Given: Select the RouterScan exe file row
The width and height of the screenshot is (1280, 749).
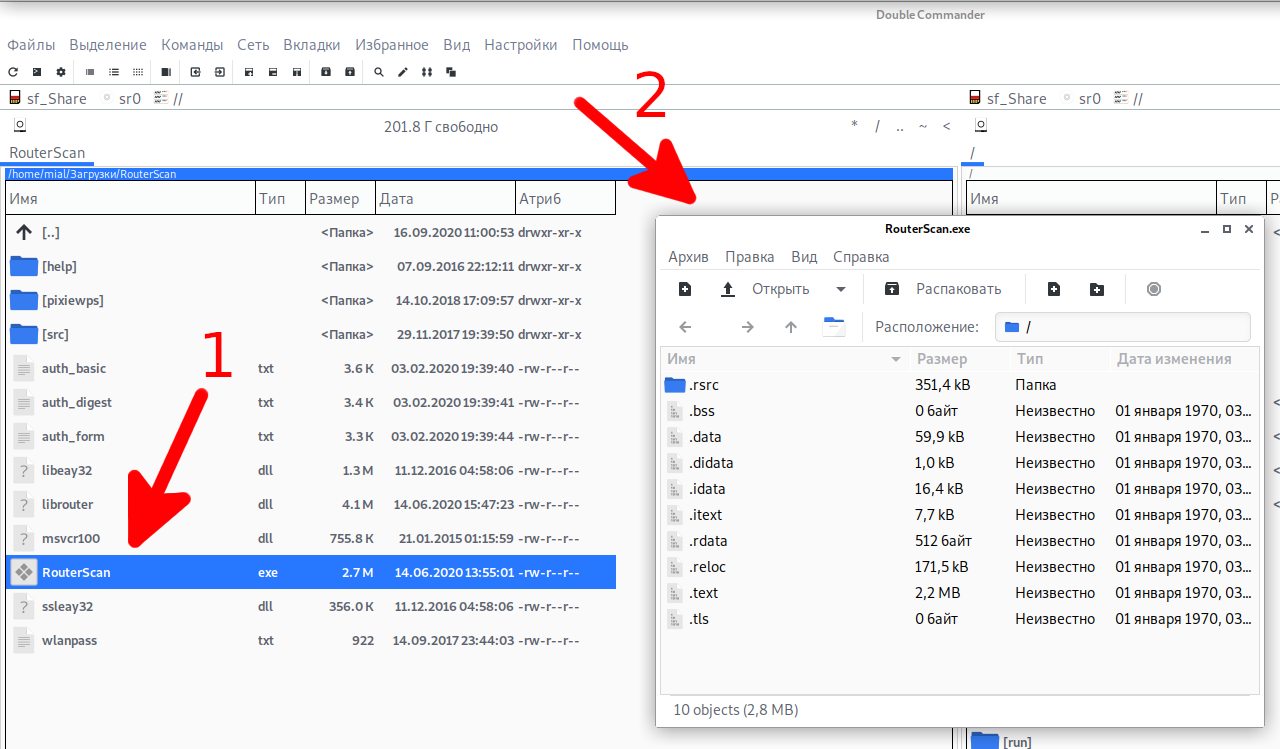Looking at the screenshot, I should [x=311, y=572].
